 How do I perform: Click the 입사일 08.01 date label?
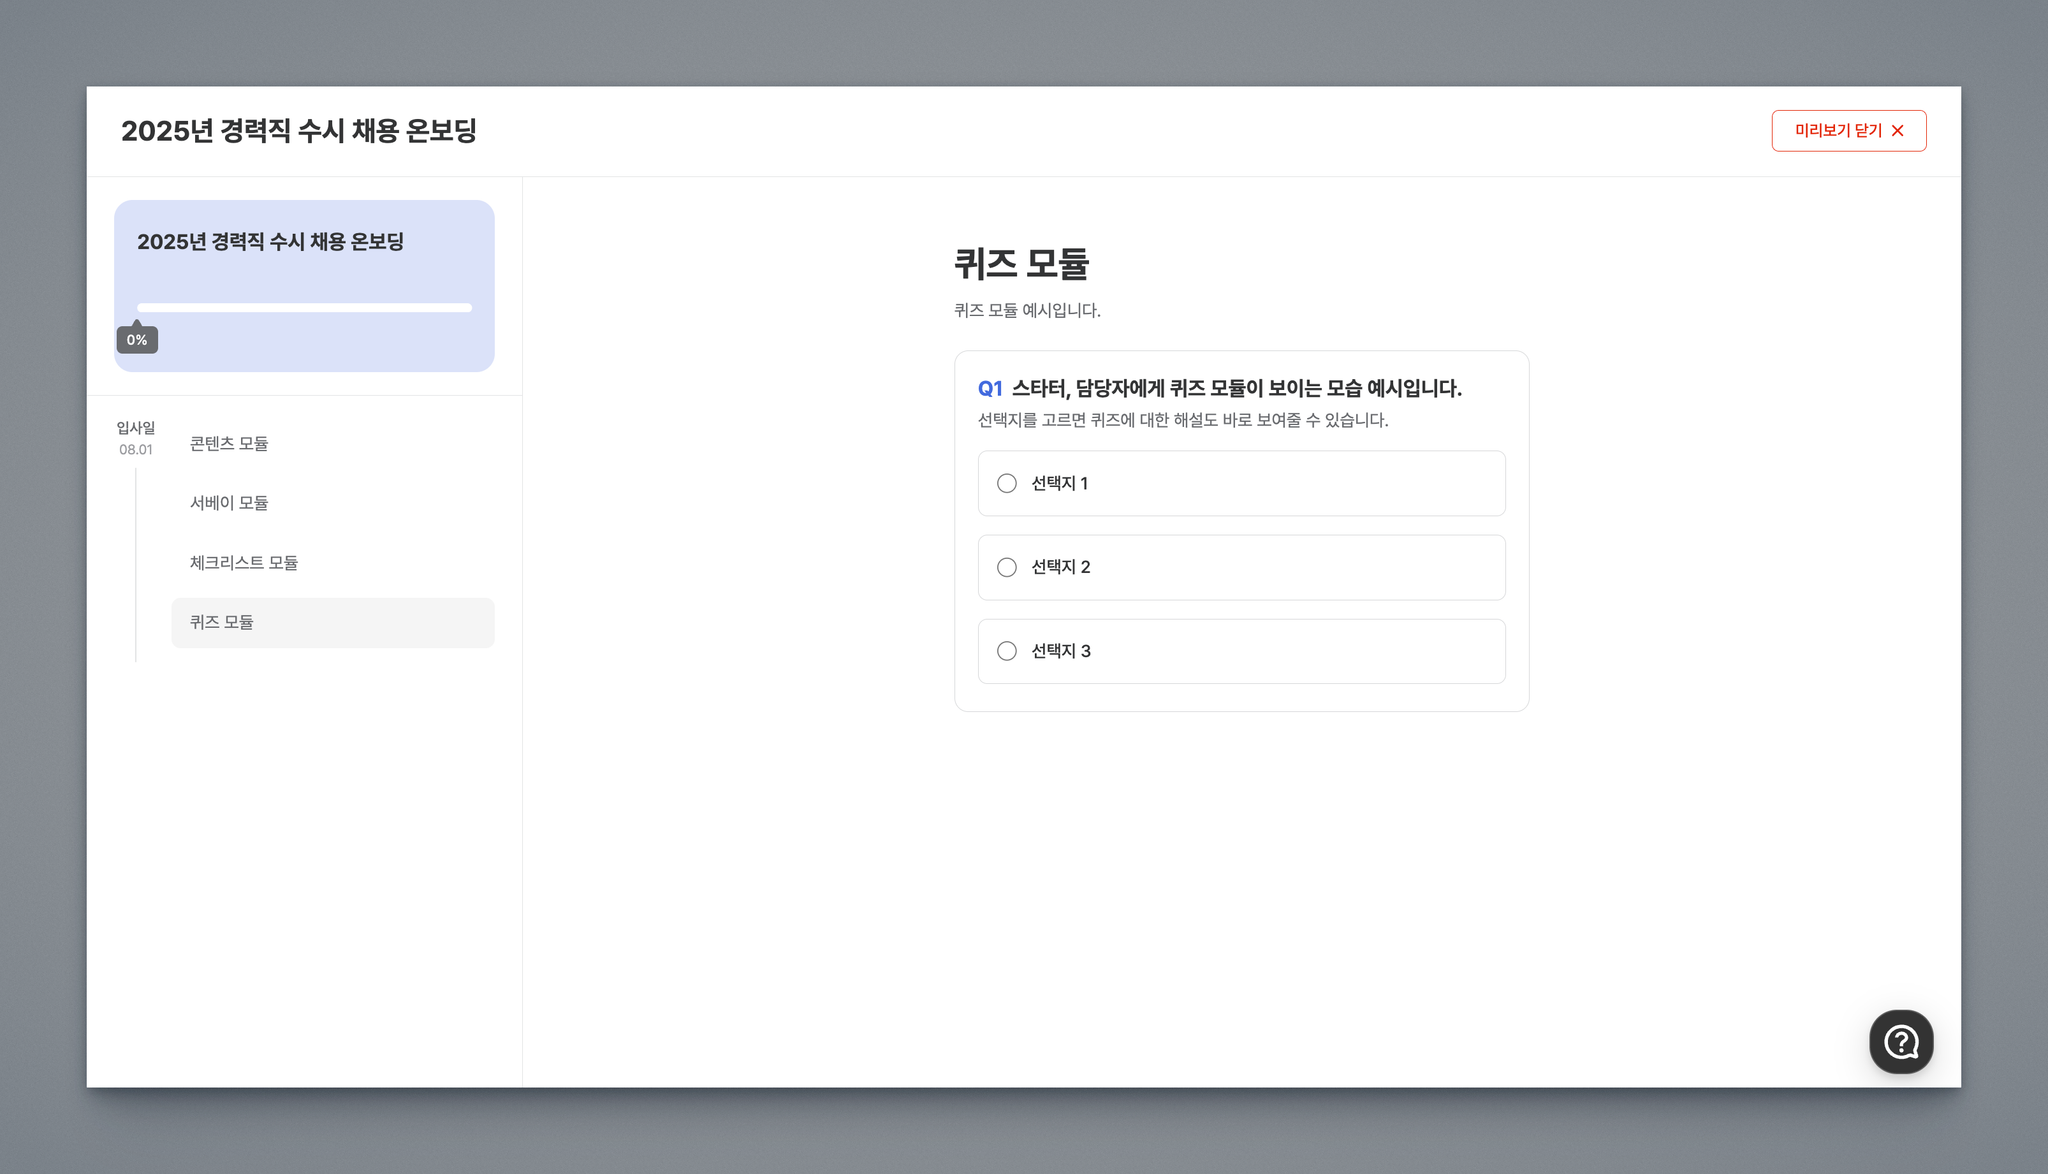point(136,438)
